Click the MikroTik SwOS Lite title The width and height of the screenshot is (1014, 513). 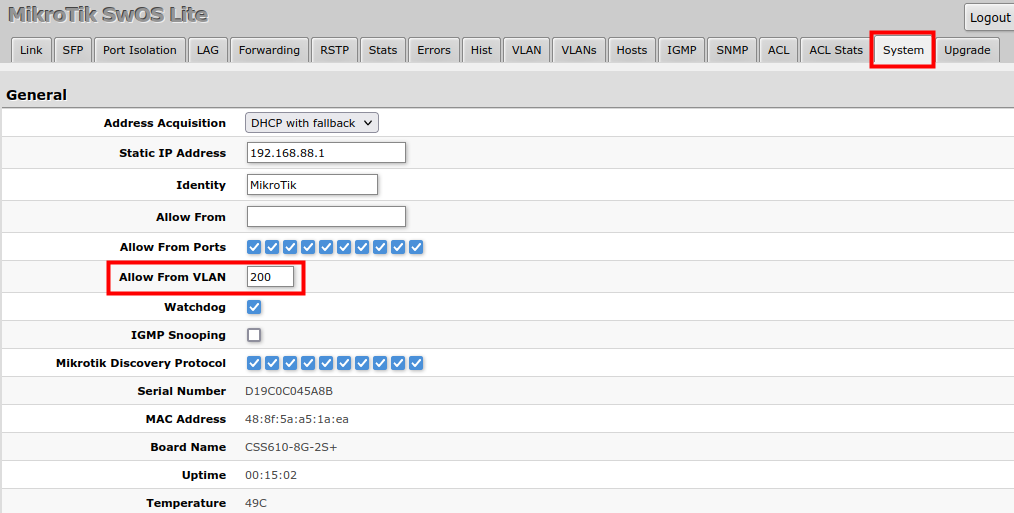107,15
